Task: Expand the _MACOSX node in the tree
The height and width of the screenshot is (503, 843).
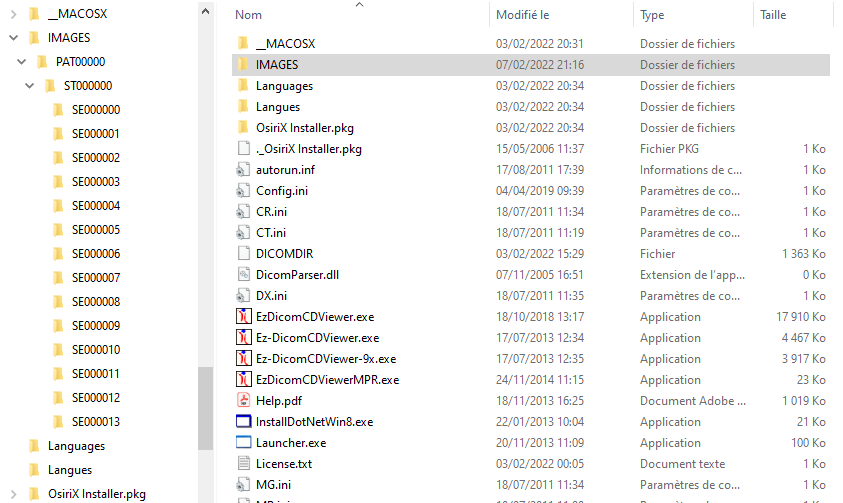Action: coord(14,13)
